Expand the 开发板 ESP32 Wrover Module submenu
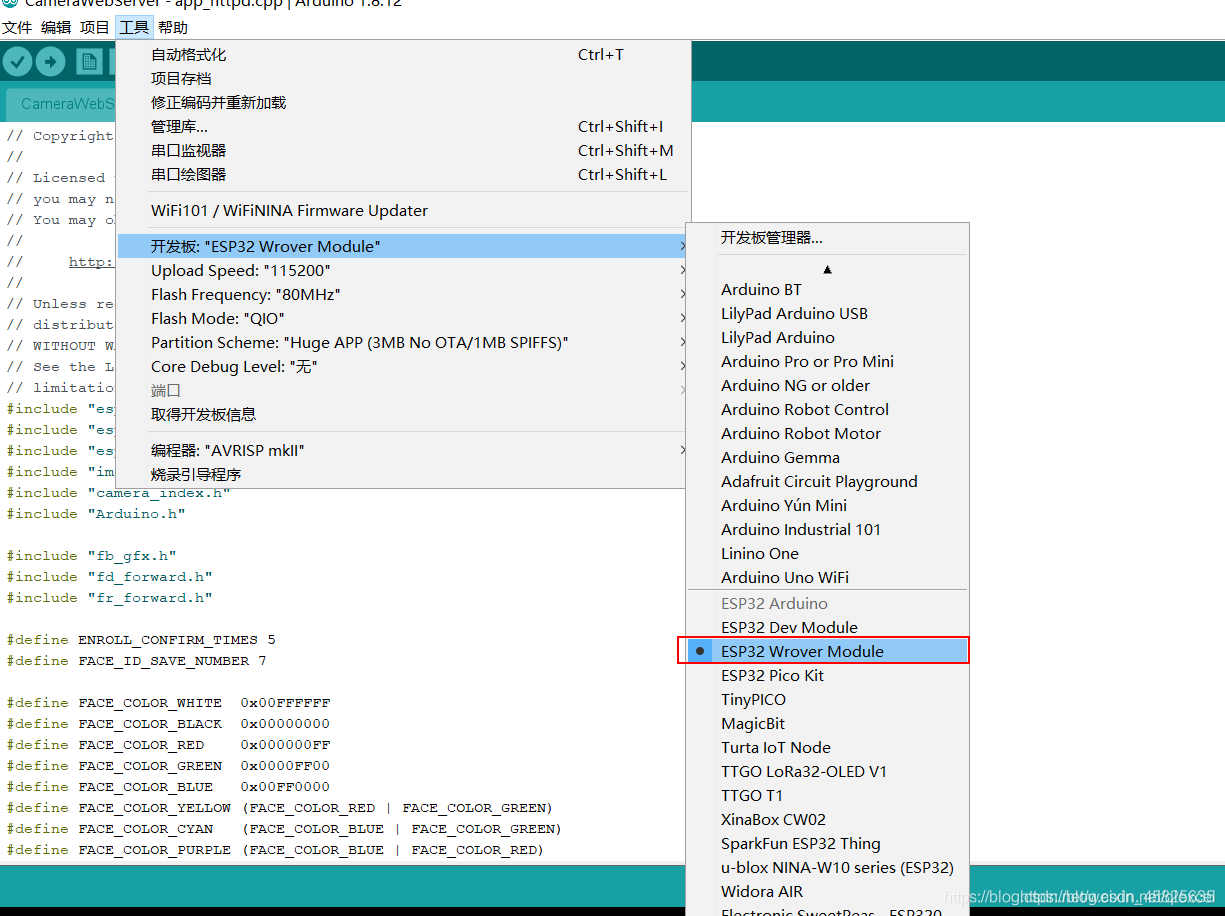 (x=403, y=247)
